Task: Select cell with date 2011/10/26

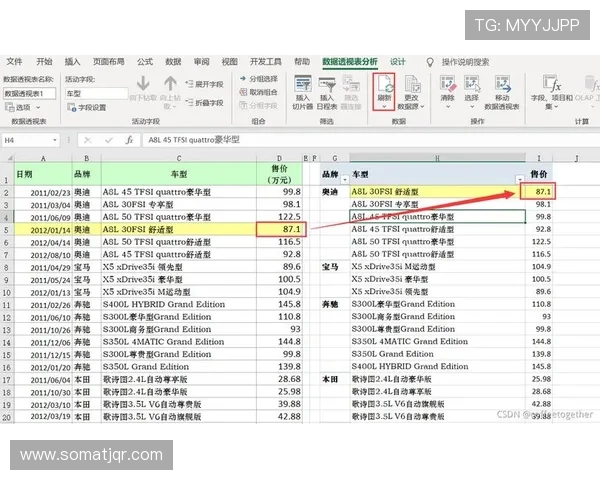Action: click(43, 329)
